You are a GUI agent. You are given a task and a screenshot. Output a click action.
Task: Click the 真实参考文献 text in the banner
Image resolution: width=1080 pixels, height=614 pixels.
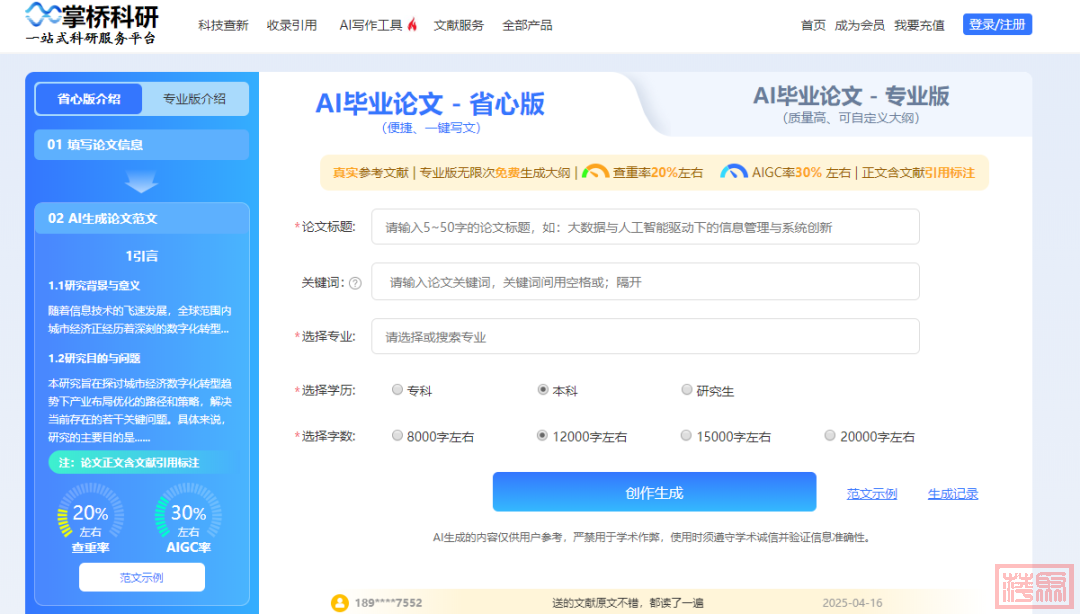point(371,172)
